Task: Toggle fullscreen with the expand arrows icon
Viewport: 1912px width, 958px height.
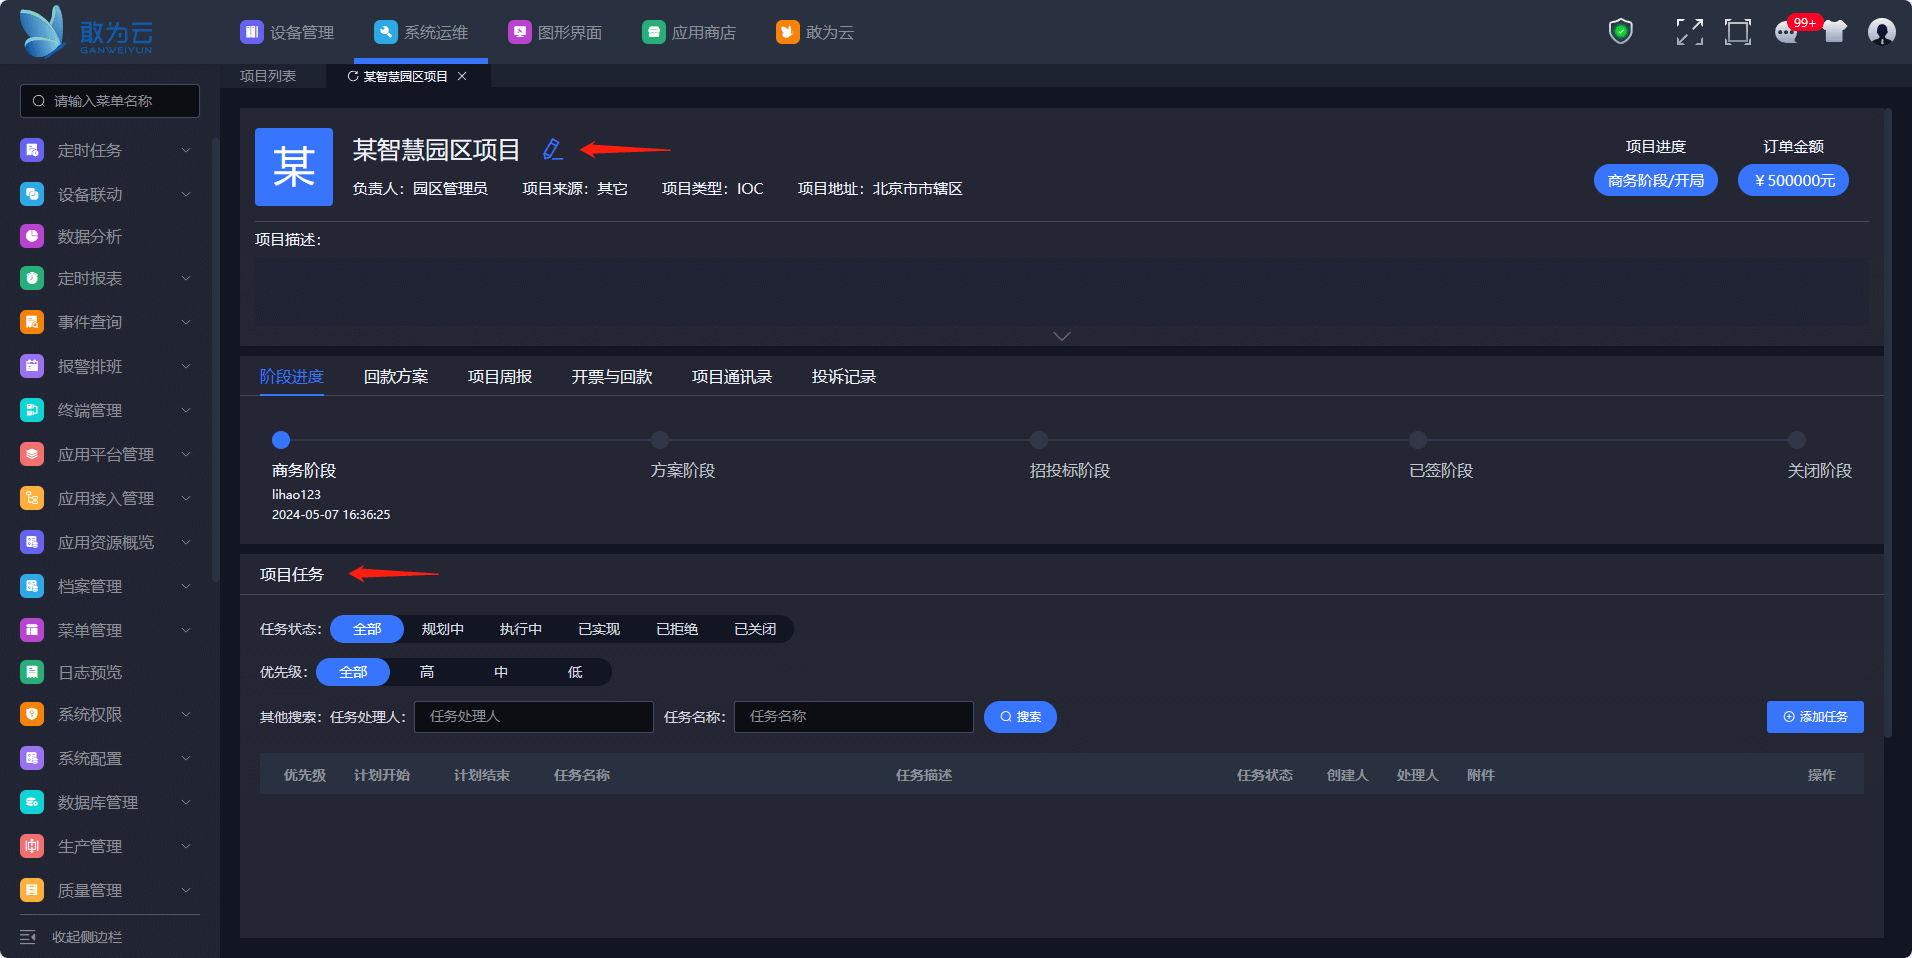Action: click(1689, 32)
